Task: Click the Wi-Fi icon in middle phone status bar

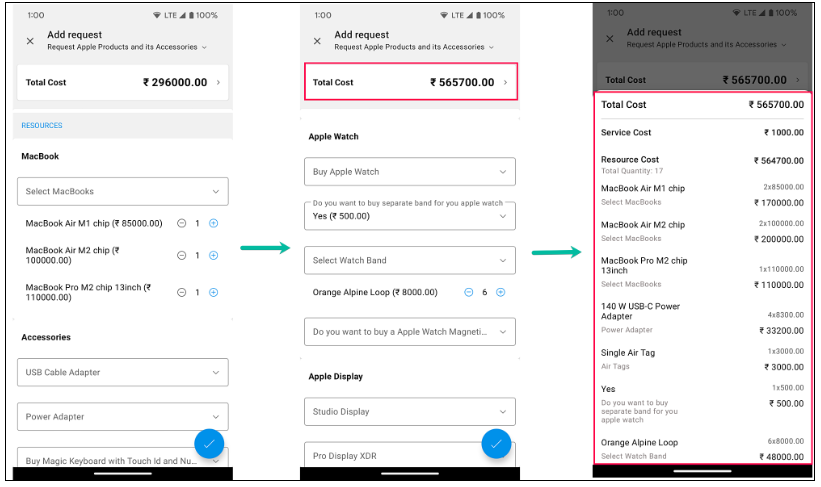Action: point(444,15)
